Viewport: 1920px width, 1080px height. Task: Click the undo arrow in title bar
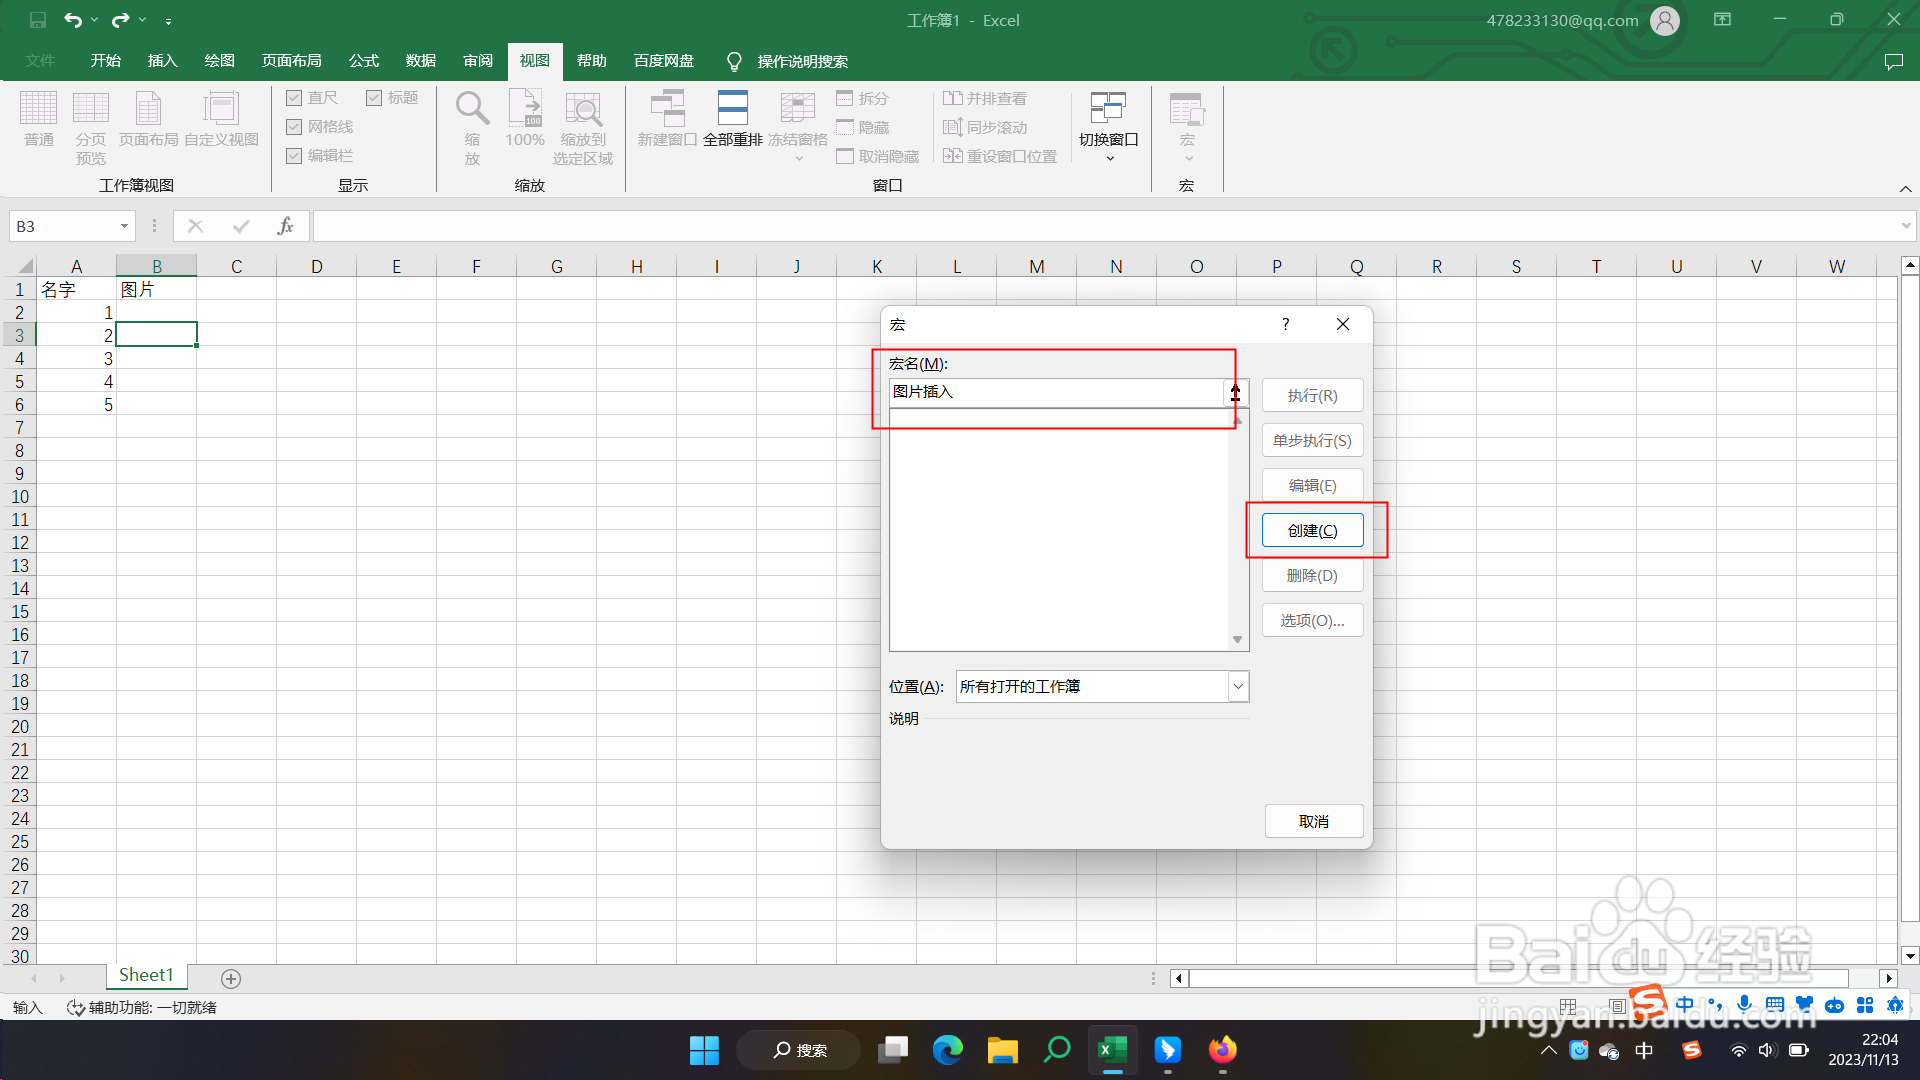pos(72,20)
